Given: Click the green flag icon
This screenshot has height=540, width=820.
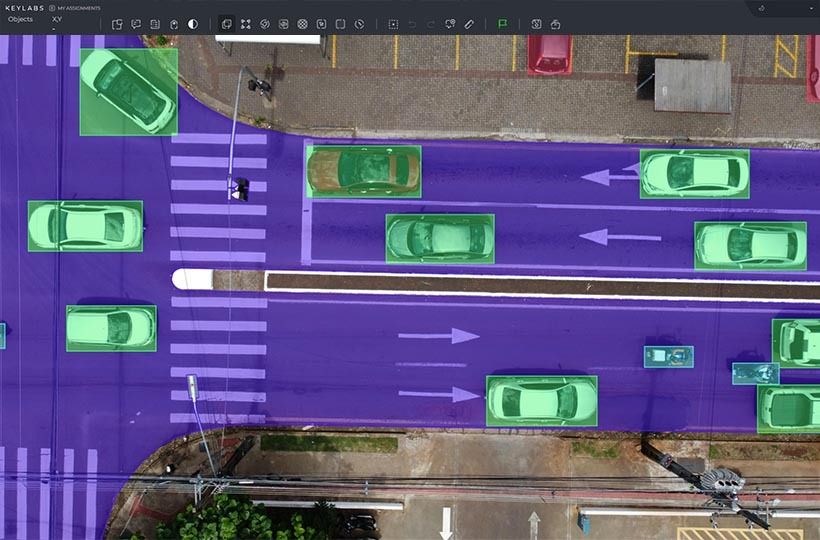Looking at the screenshot, I should [x=502, y=24].
